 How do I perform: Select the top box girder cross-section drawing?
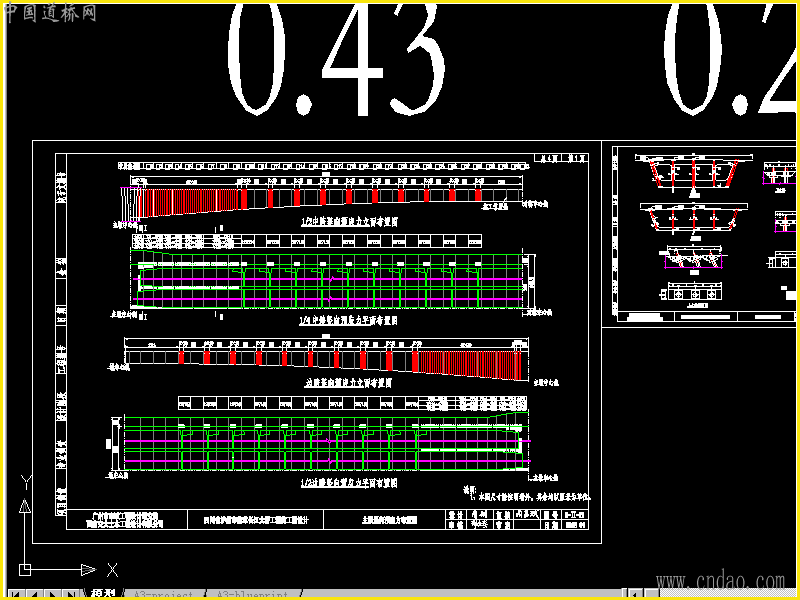coord(694,175)
